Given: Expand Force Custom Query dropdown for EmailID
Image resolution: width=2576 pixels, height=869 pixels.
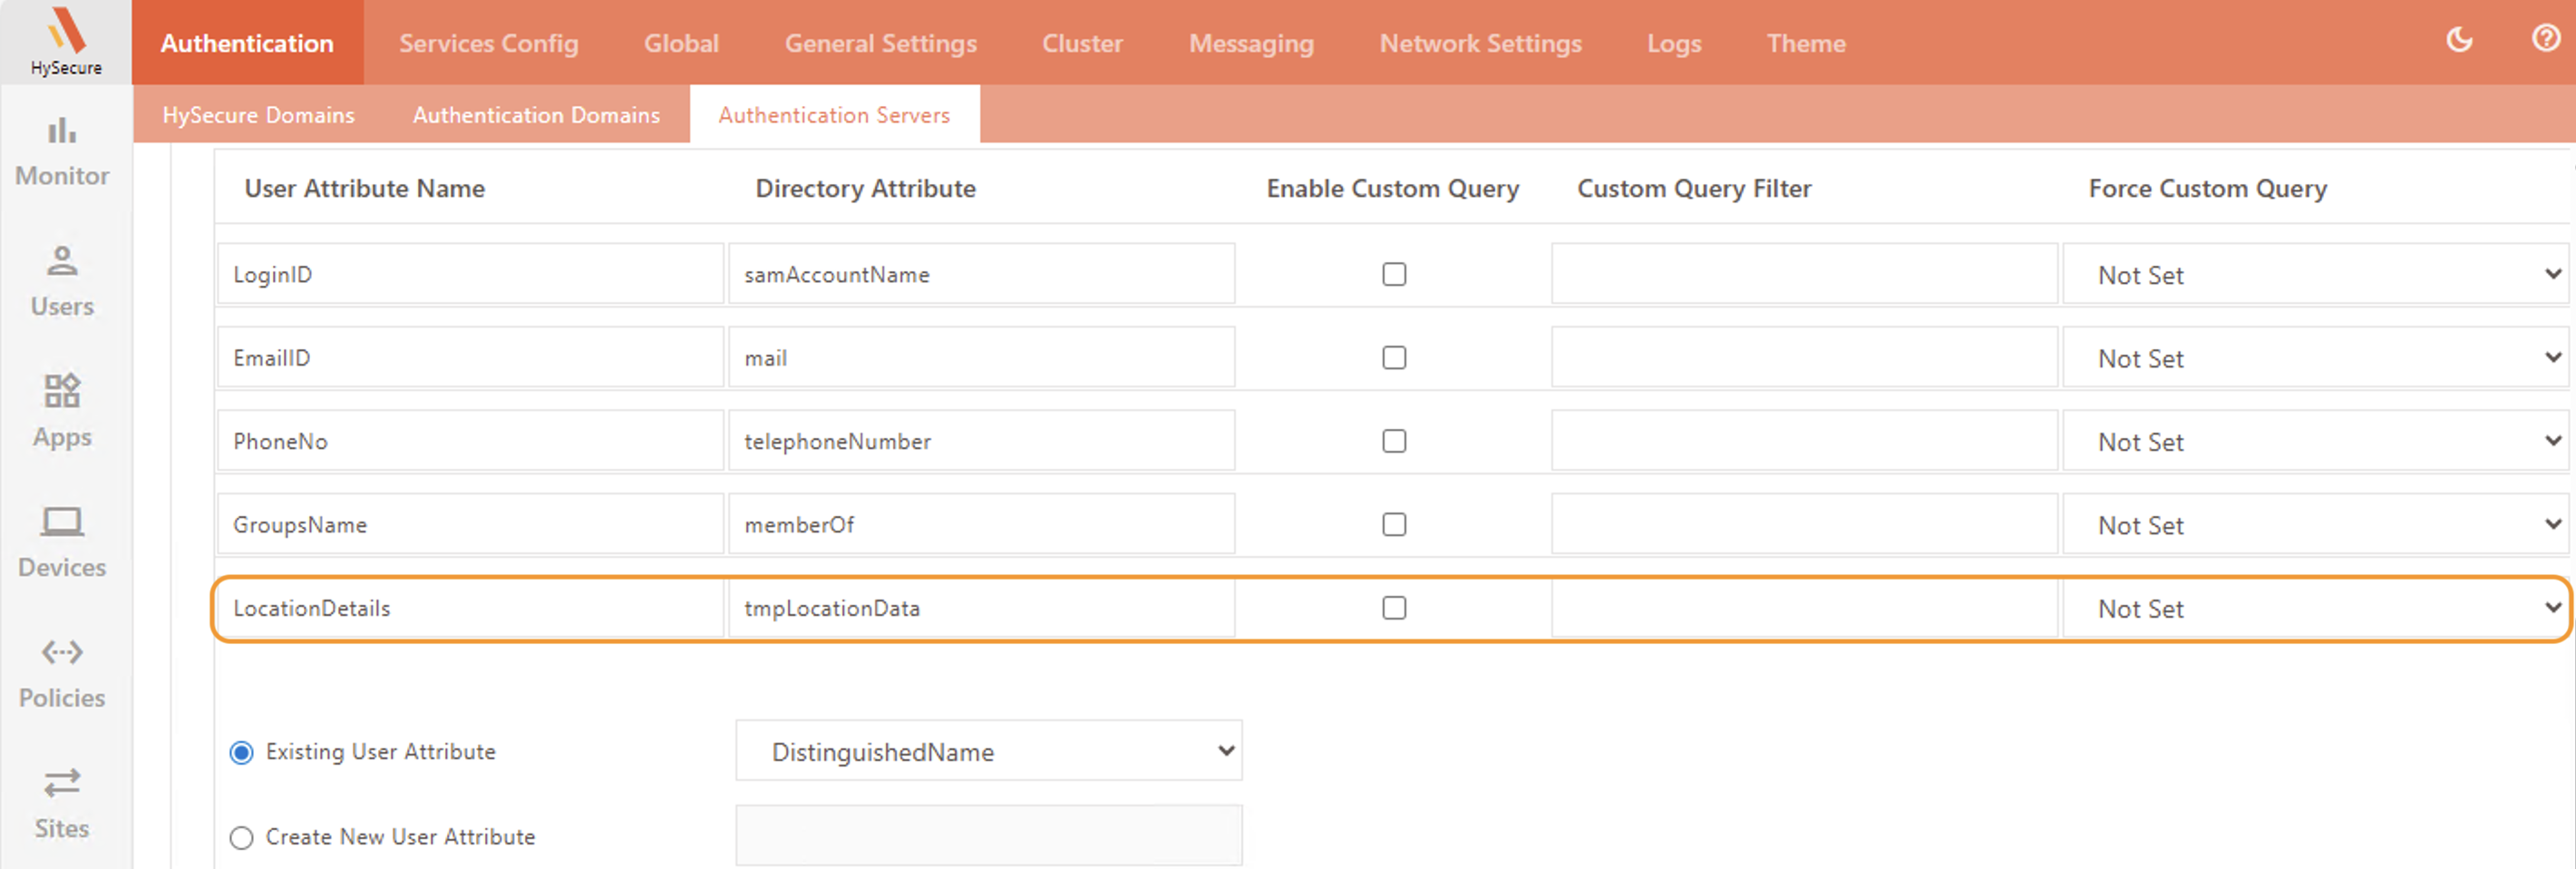Looking at the screenshot, I should point(2314,358).
